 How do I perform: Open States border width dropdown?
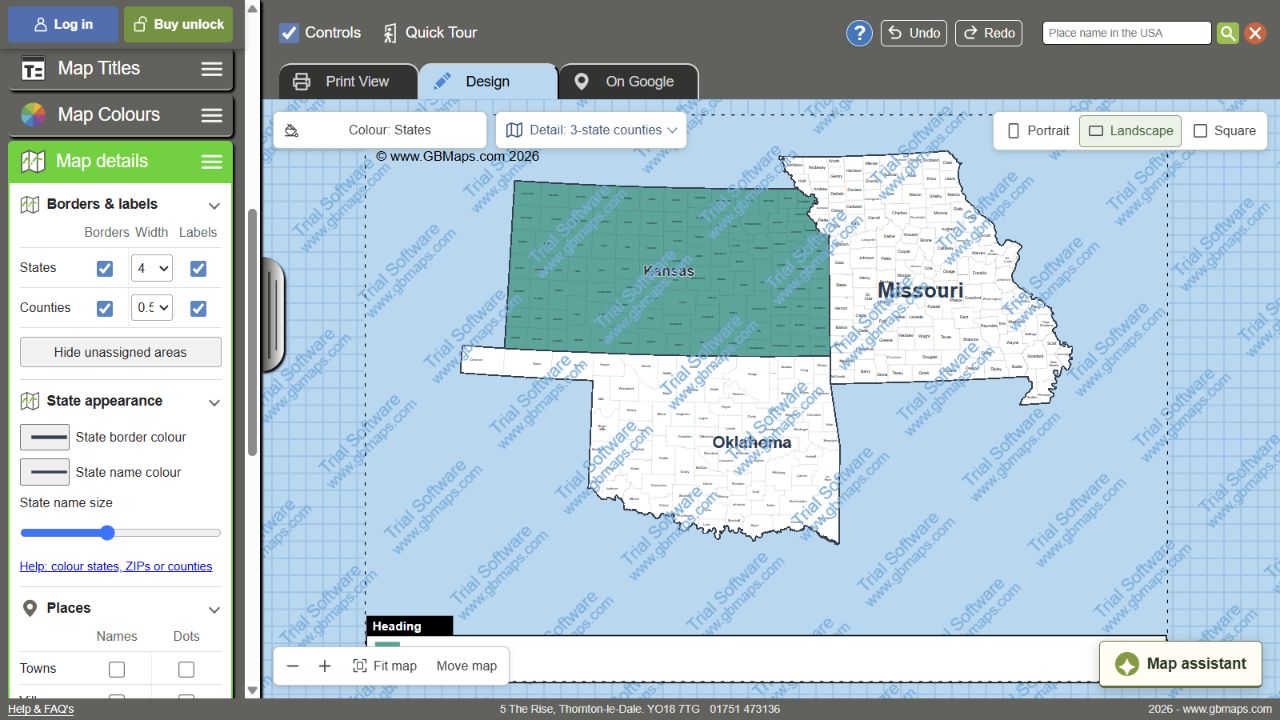pos(152,268)
